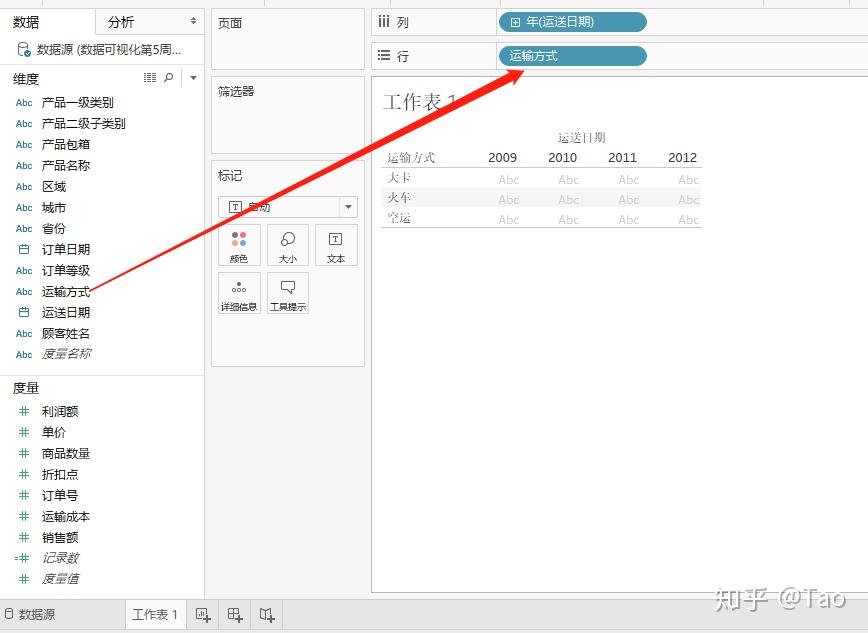Click the 2010 column header
This screenshot has width=868, height=633.
click(x=562, y=157)
